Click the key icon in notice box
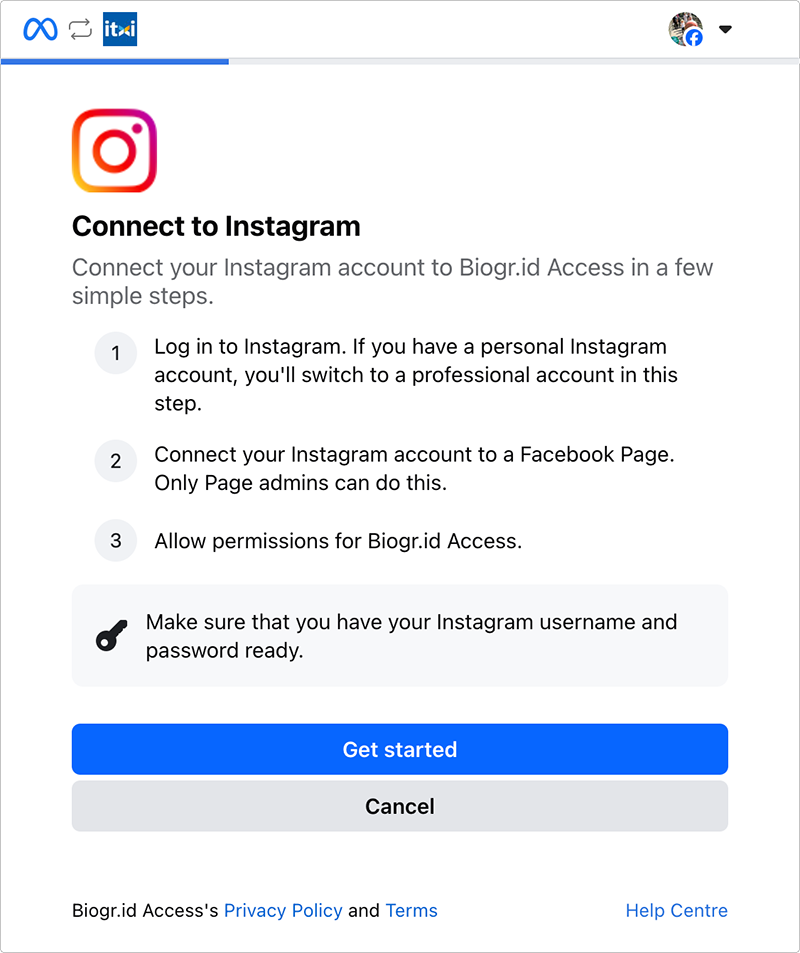Screen dimensions: 800x953 (111, 636)
